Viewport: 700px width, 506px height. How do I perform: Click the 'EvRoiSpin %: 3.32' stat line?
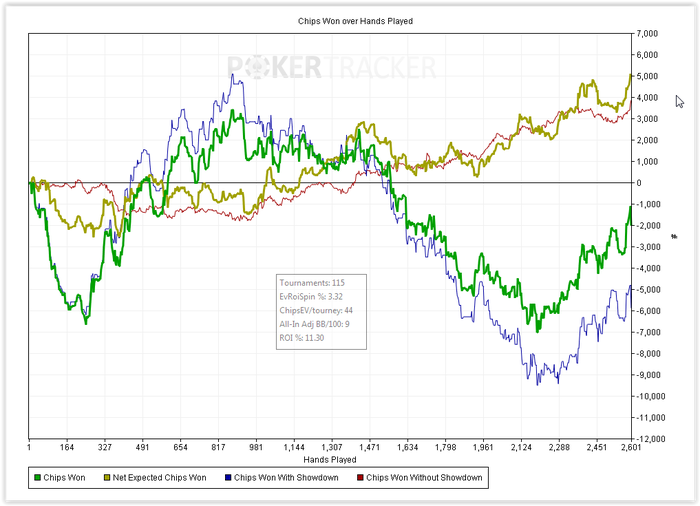311,297
